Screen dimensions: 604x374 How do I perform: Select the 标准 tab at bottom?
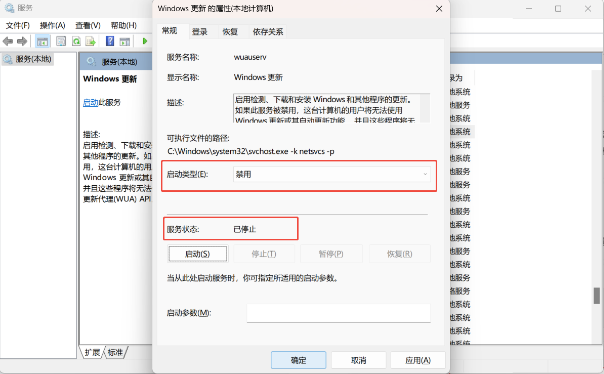[x=115, y=352]
